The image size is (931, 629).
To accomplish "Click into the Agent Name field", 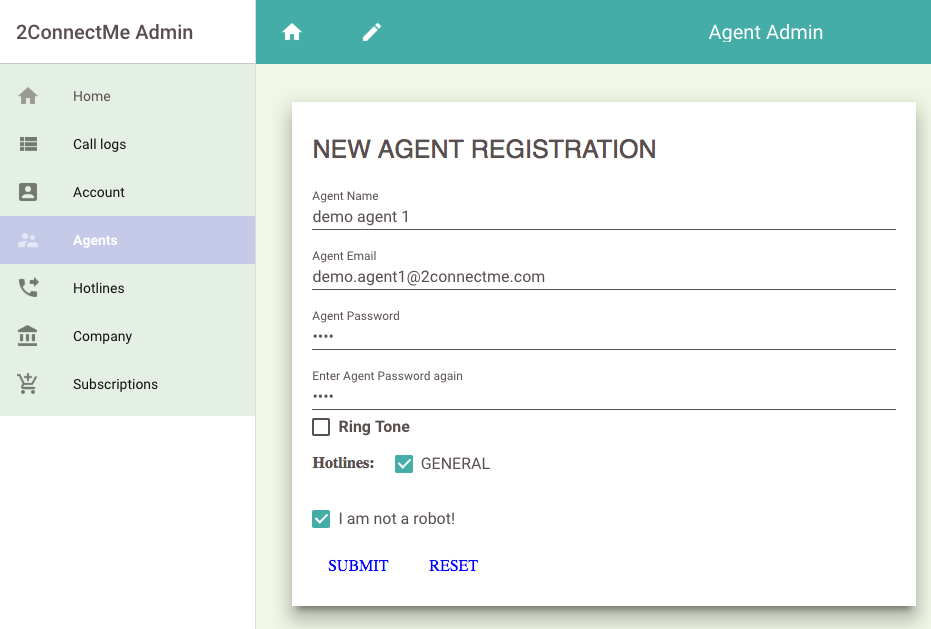I will (603, 217).
